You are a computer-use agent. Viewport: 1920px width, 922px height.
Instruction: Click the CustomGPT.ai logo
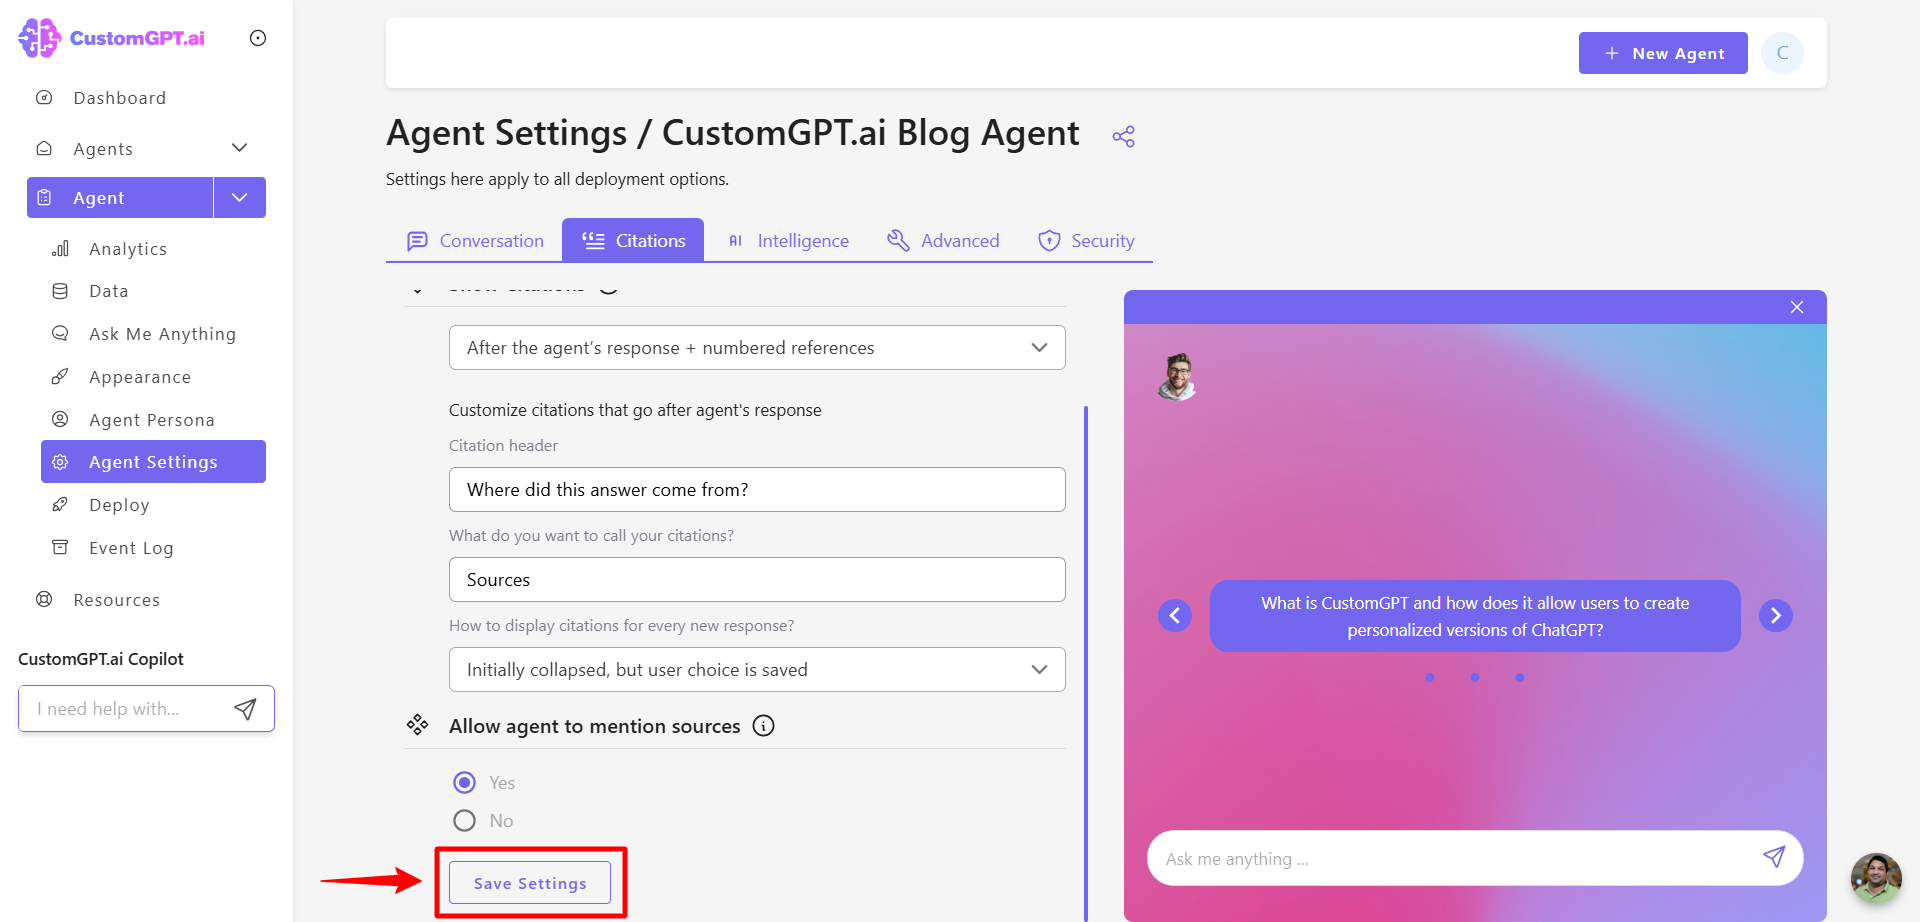coord(112,38)
